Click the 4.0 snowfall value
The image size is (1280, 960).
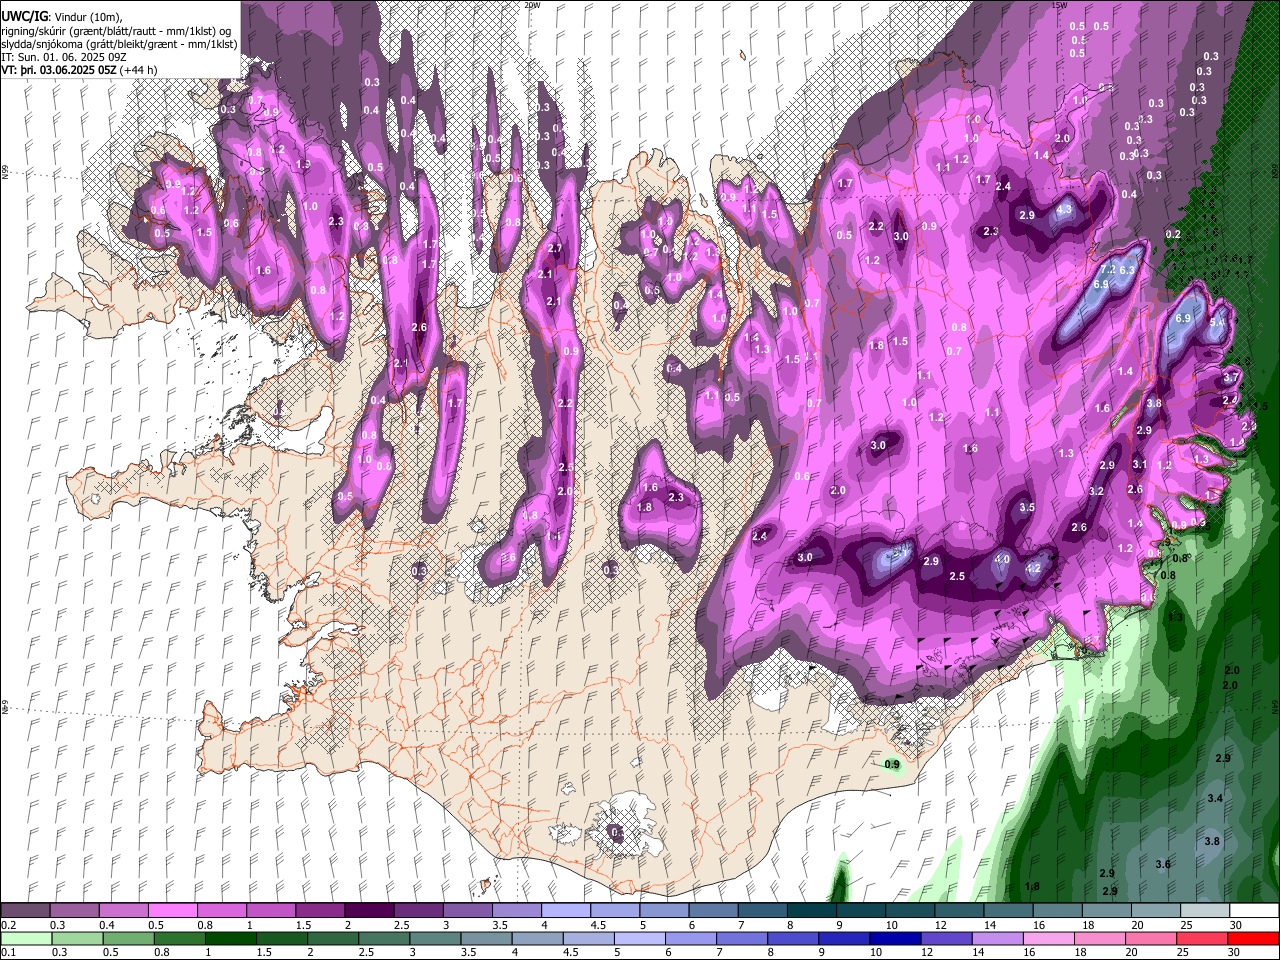(x=1002, y=560)
